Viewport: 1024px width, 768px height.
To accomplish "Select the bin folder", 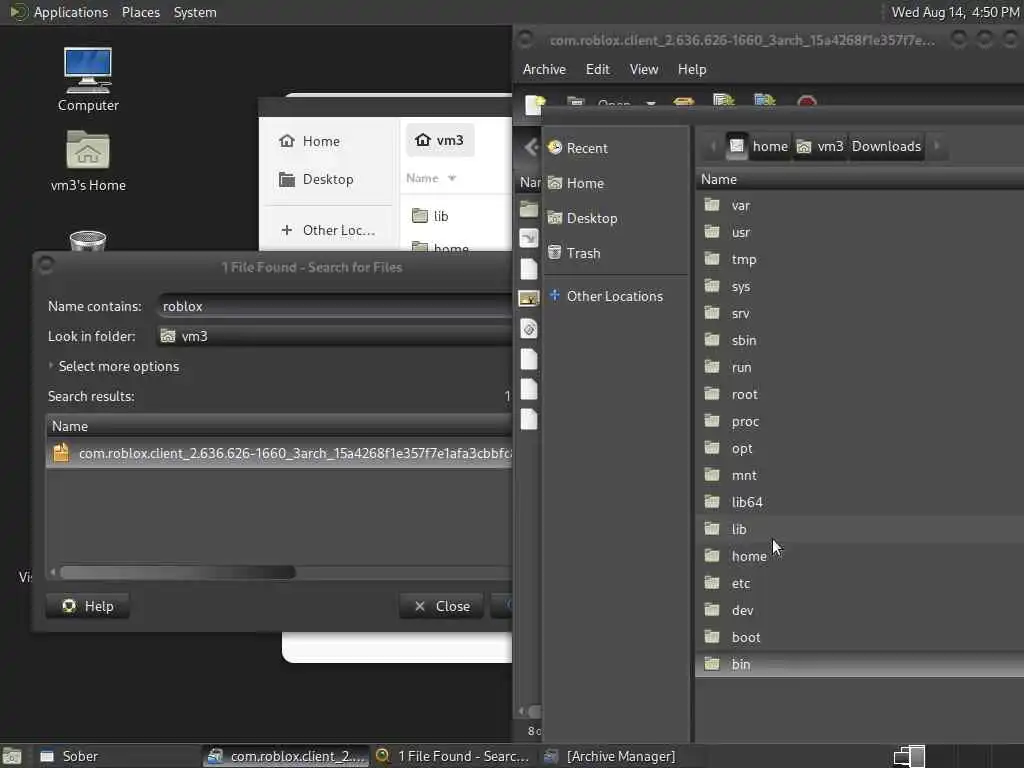I will click(859, 664).
